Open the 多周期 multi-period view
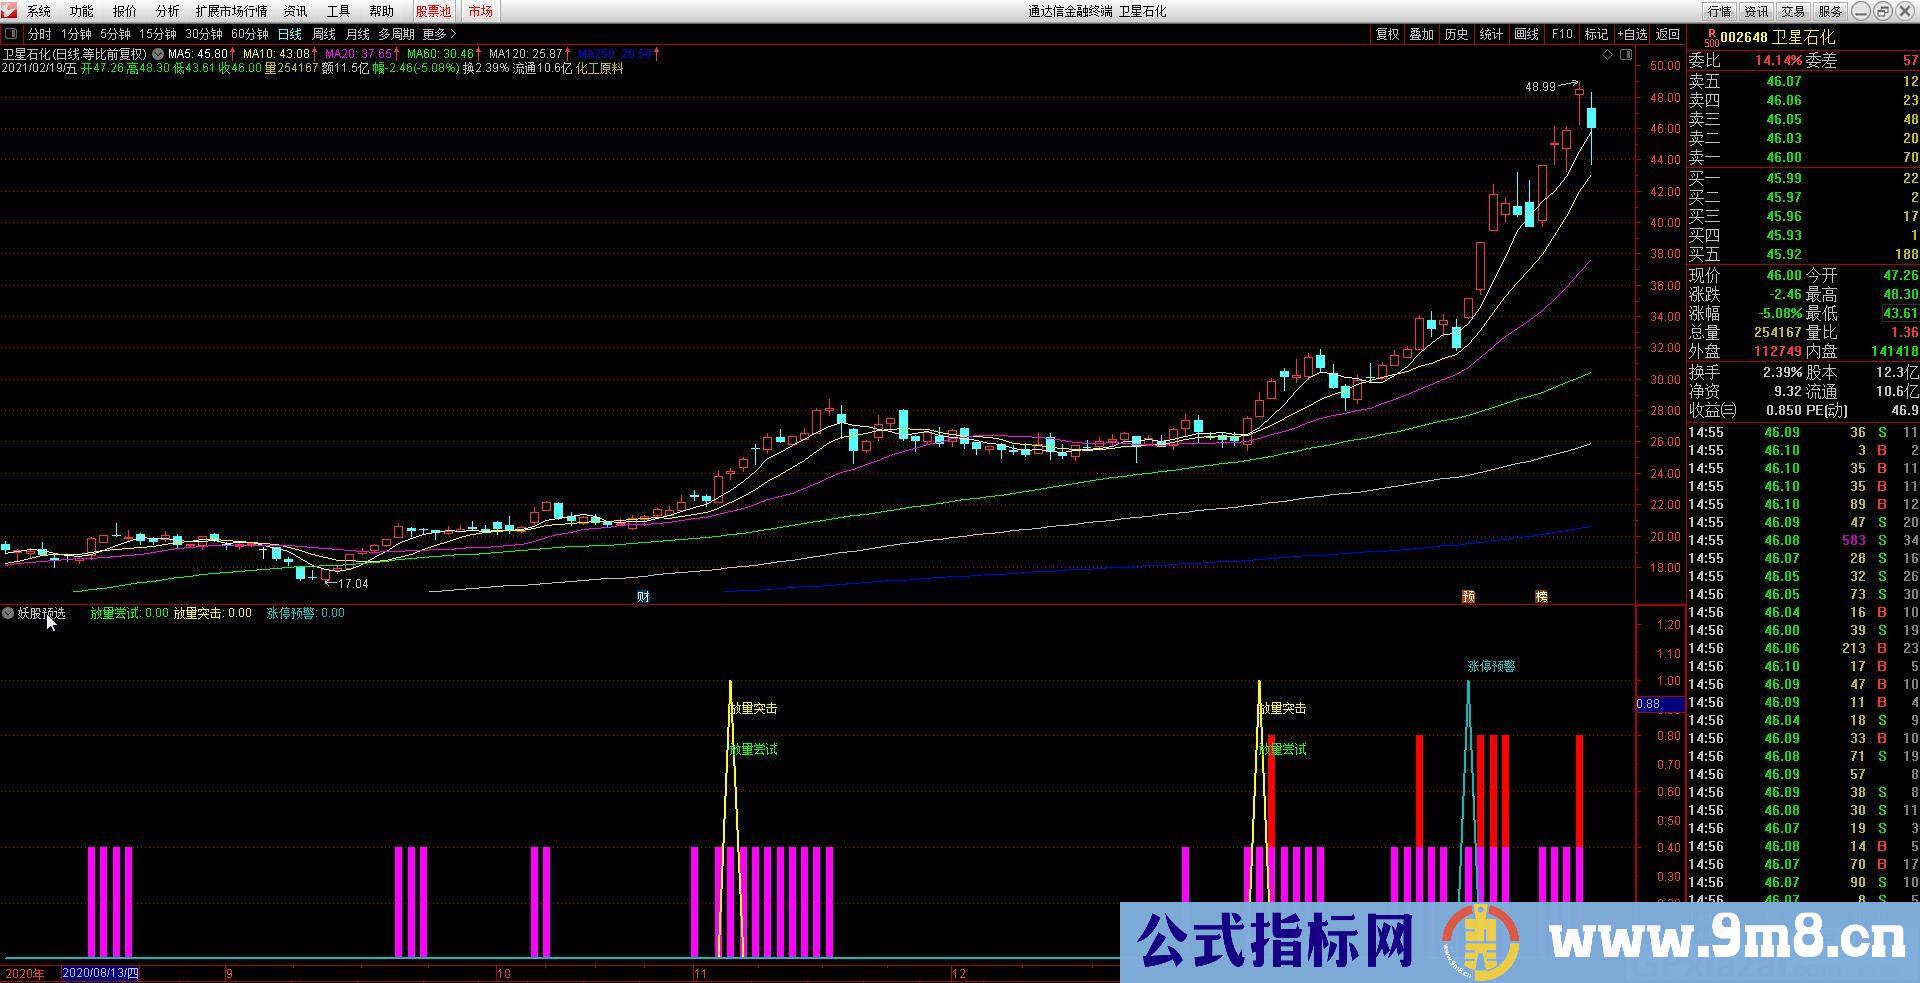 click(x=396, y=34)
